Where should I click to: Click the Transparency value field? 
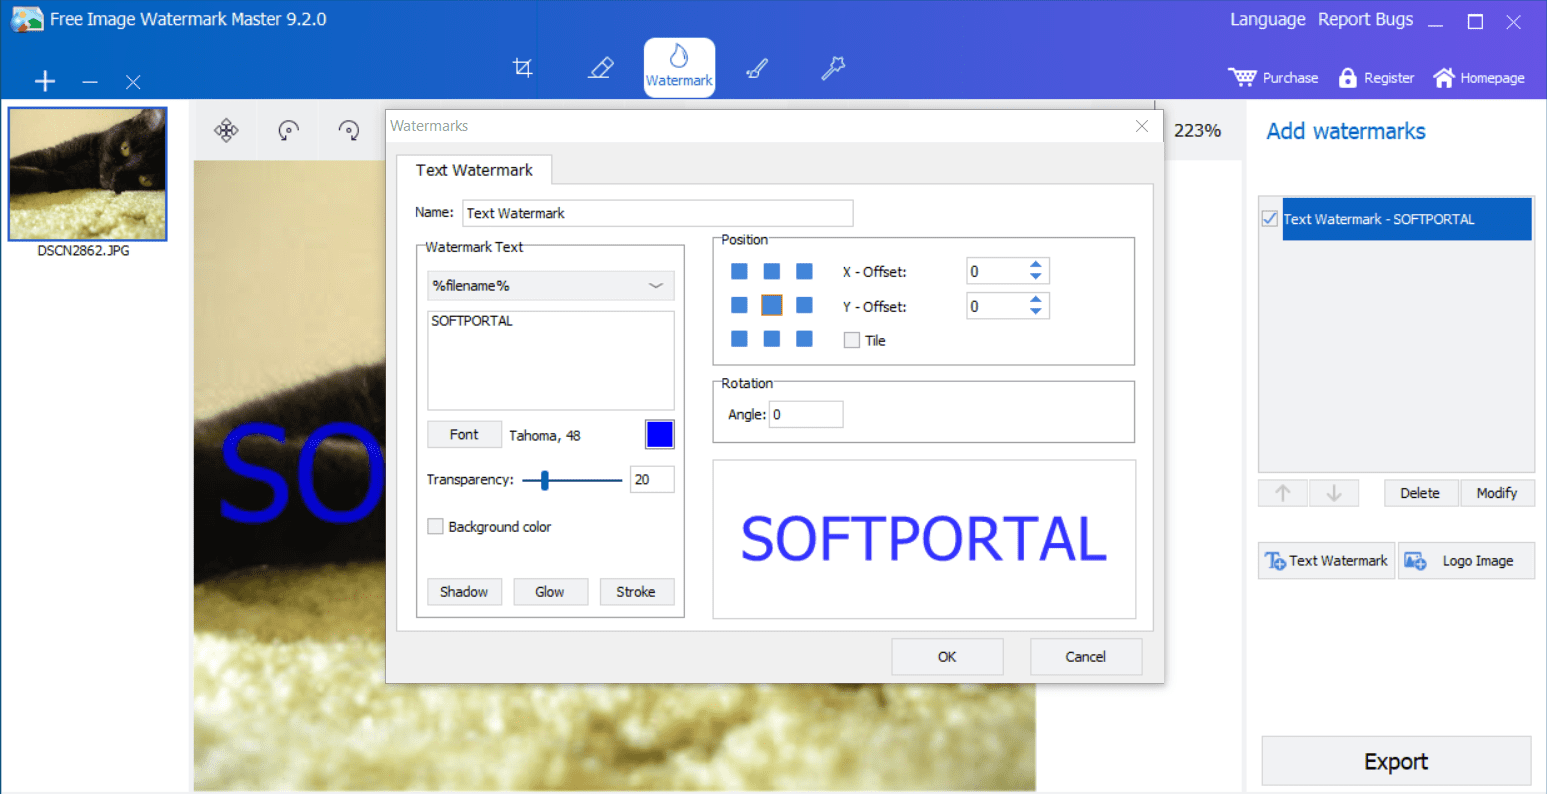point(652,480)
